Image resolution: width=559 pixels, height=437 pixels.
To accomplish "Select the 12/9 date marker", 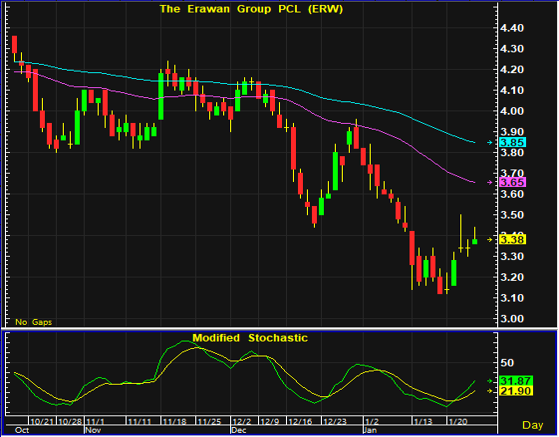I will pos(270,422).
